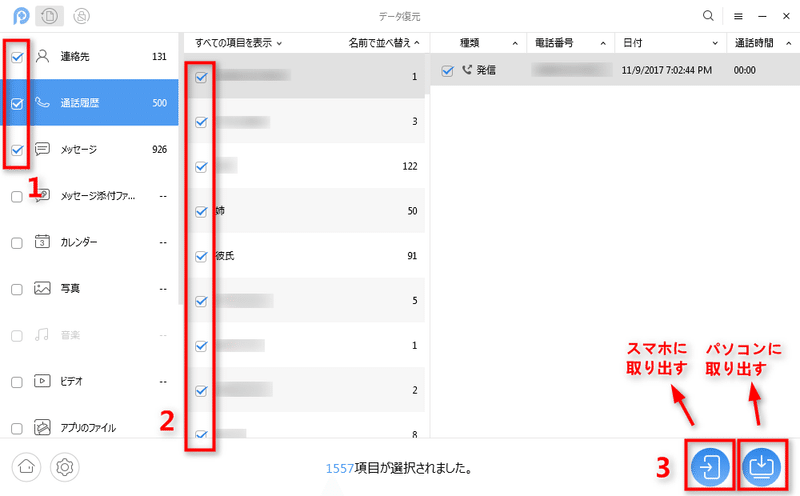The height and width of the screenshot is (496, 800).
Task: Click the contact list scrollbar
Action: [x=427, y=76]
